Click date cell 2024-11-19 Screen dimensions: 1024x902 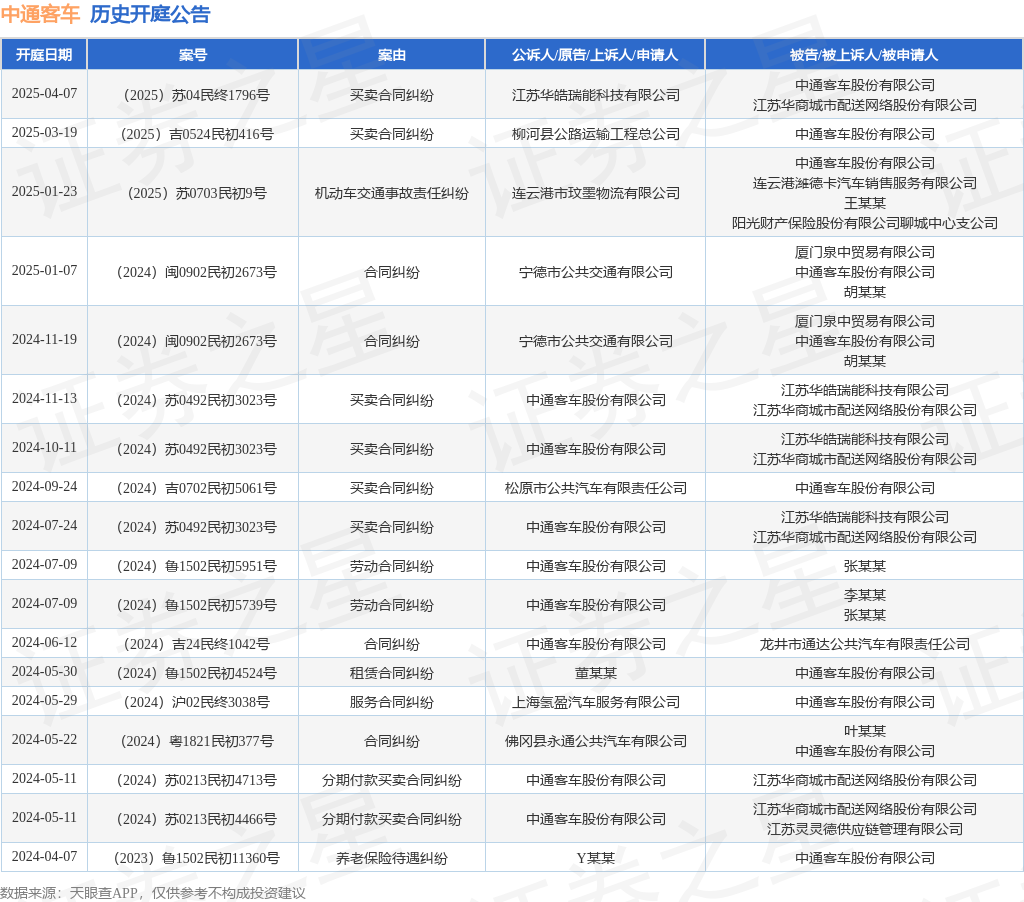pos(44,340)
